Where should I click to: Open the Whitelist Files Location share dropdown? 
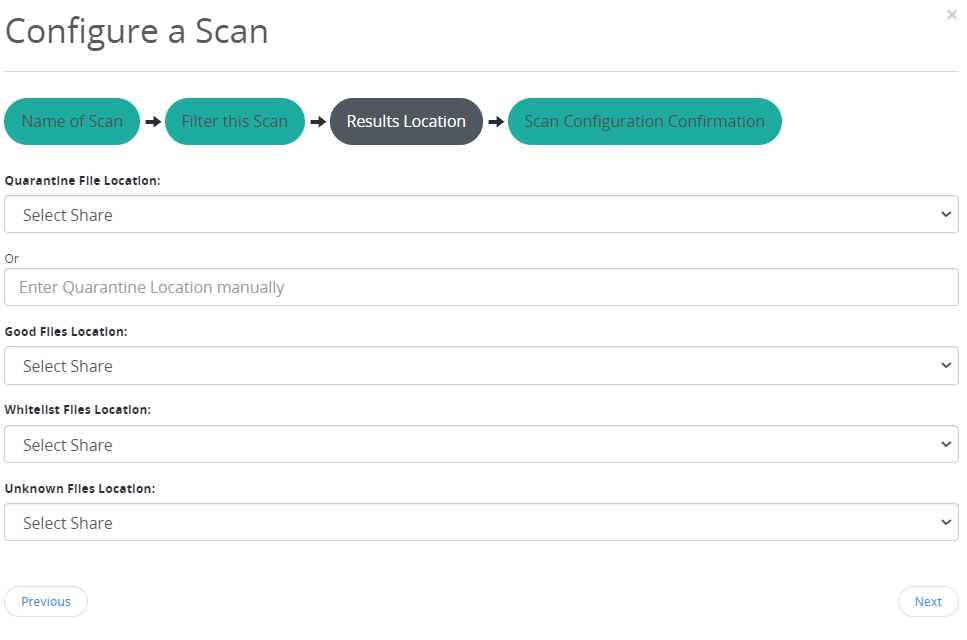(x=482, y=445)
